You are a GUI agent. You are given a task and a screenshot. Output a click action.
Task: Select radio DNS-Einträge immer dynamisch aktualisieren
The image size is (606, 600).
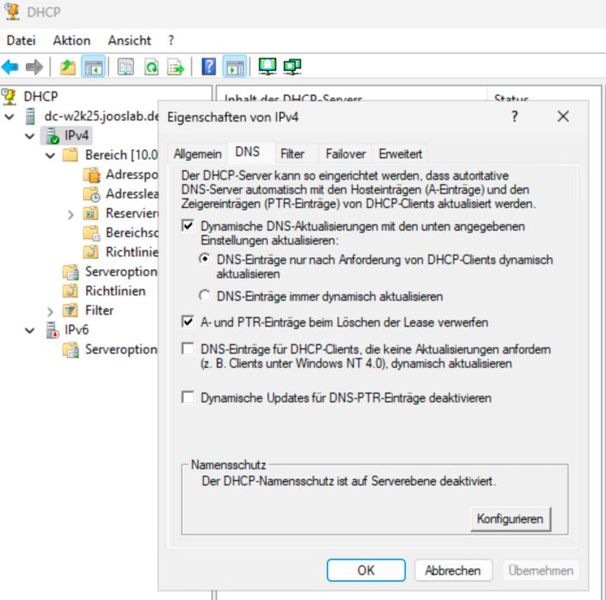pos(204,296)
